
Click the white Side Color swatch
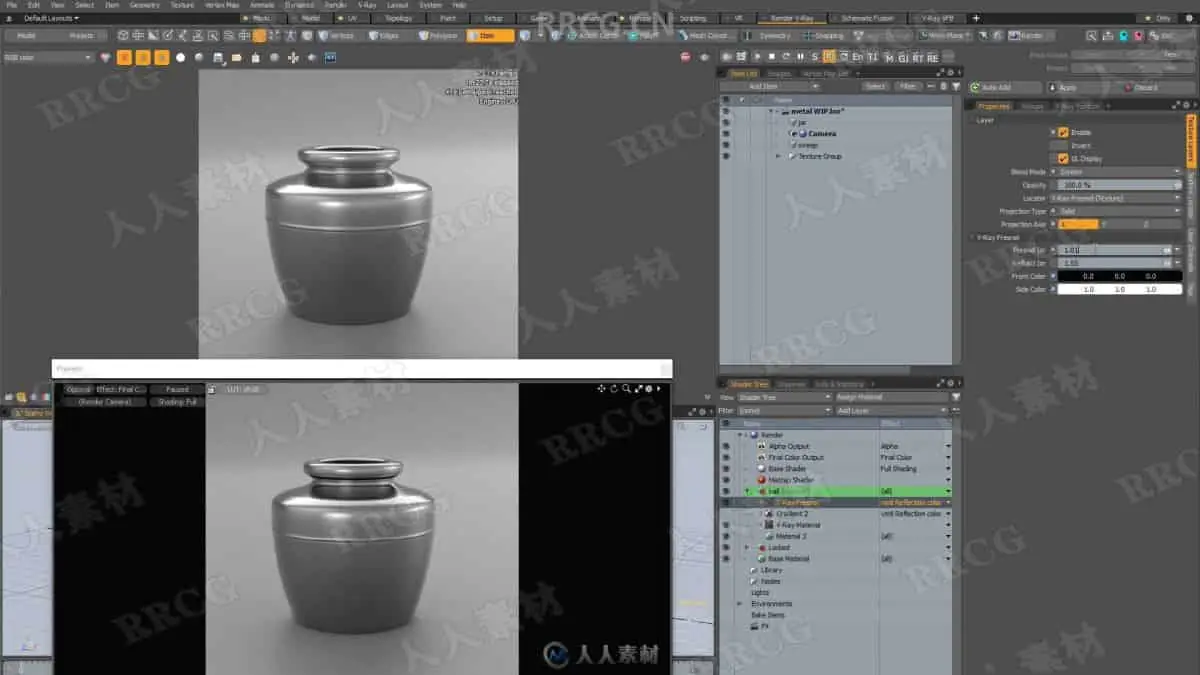[x=1119, y=289]
